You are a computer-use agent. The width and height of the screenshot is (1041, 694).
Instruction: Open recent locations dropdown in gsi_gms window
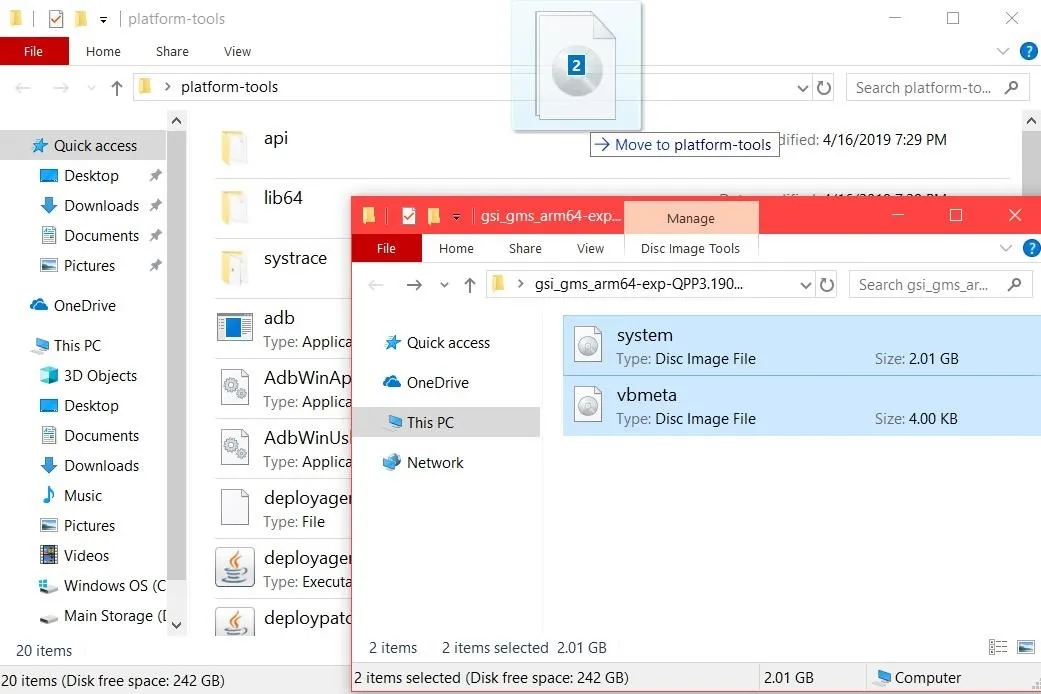pos(444,285)
